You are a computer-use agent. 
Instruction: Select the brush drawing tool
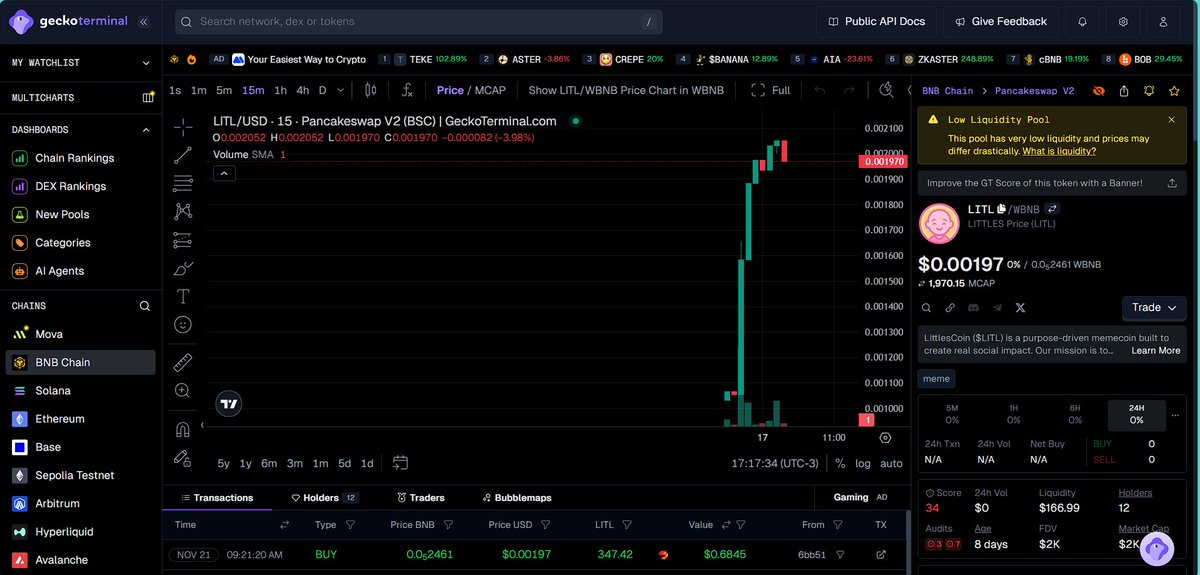pos(183,268)
